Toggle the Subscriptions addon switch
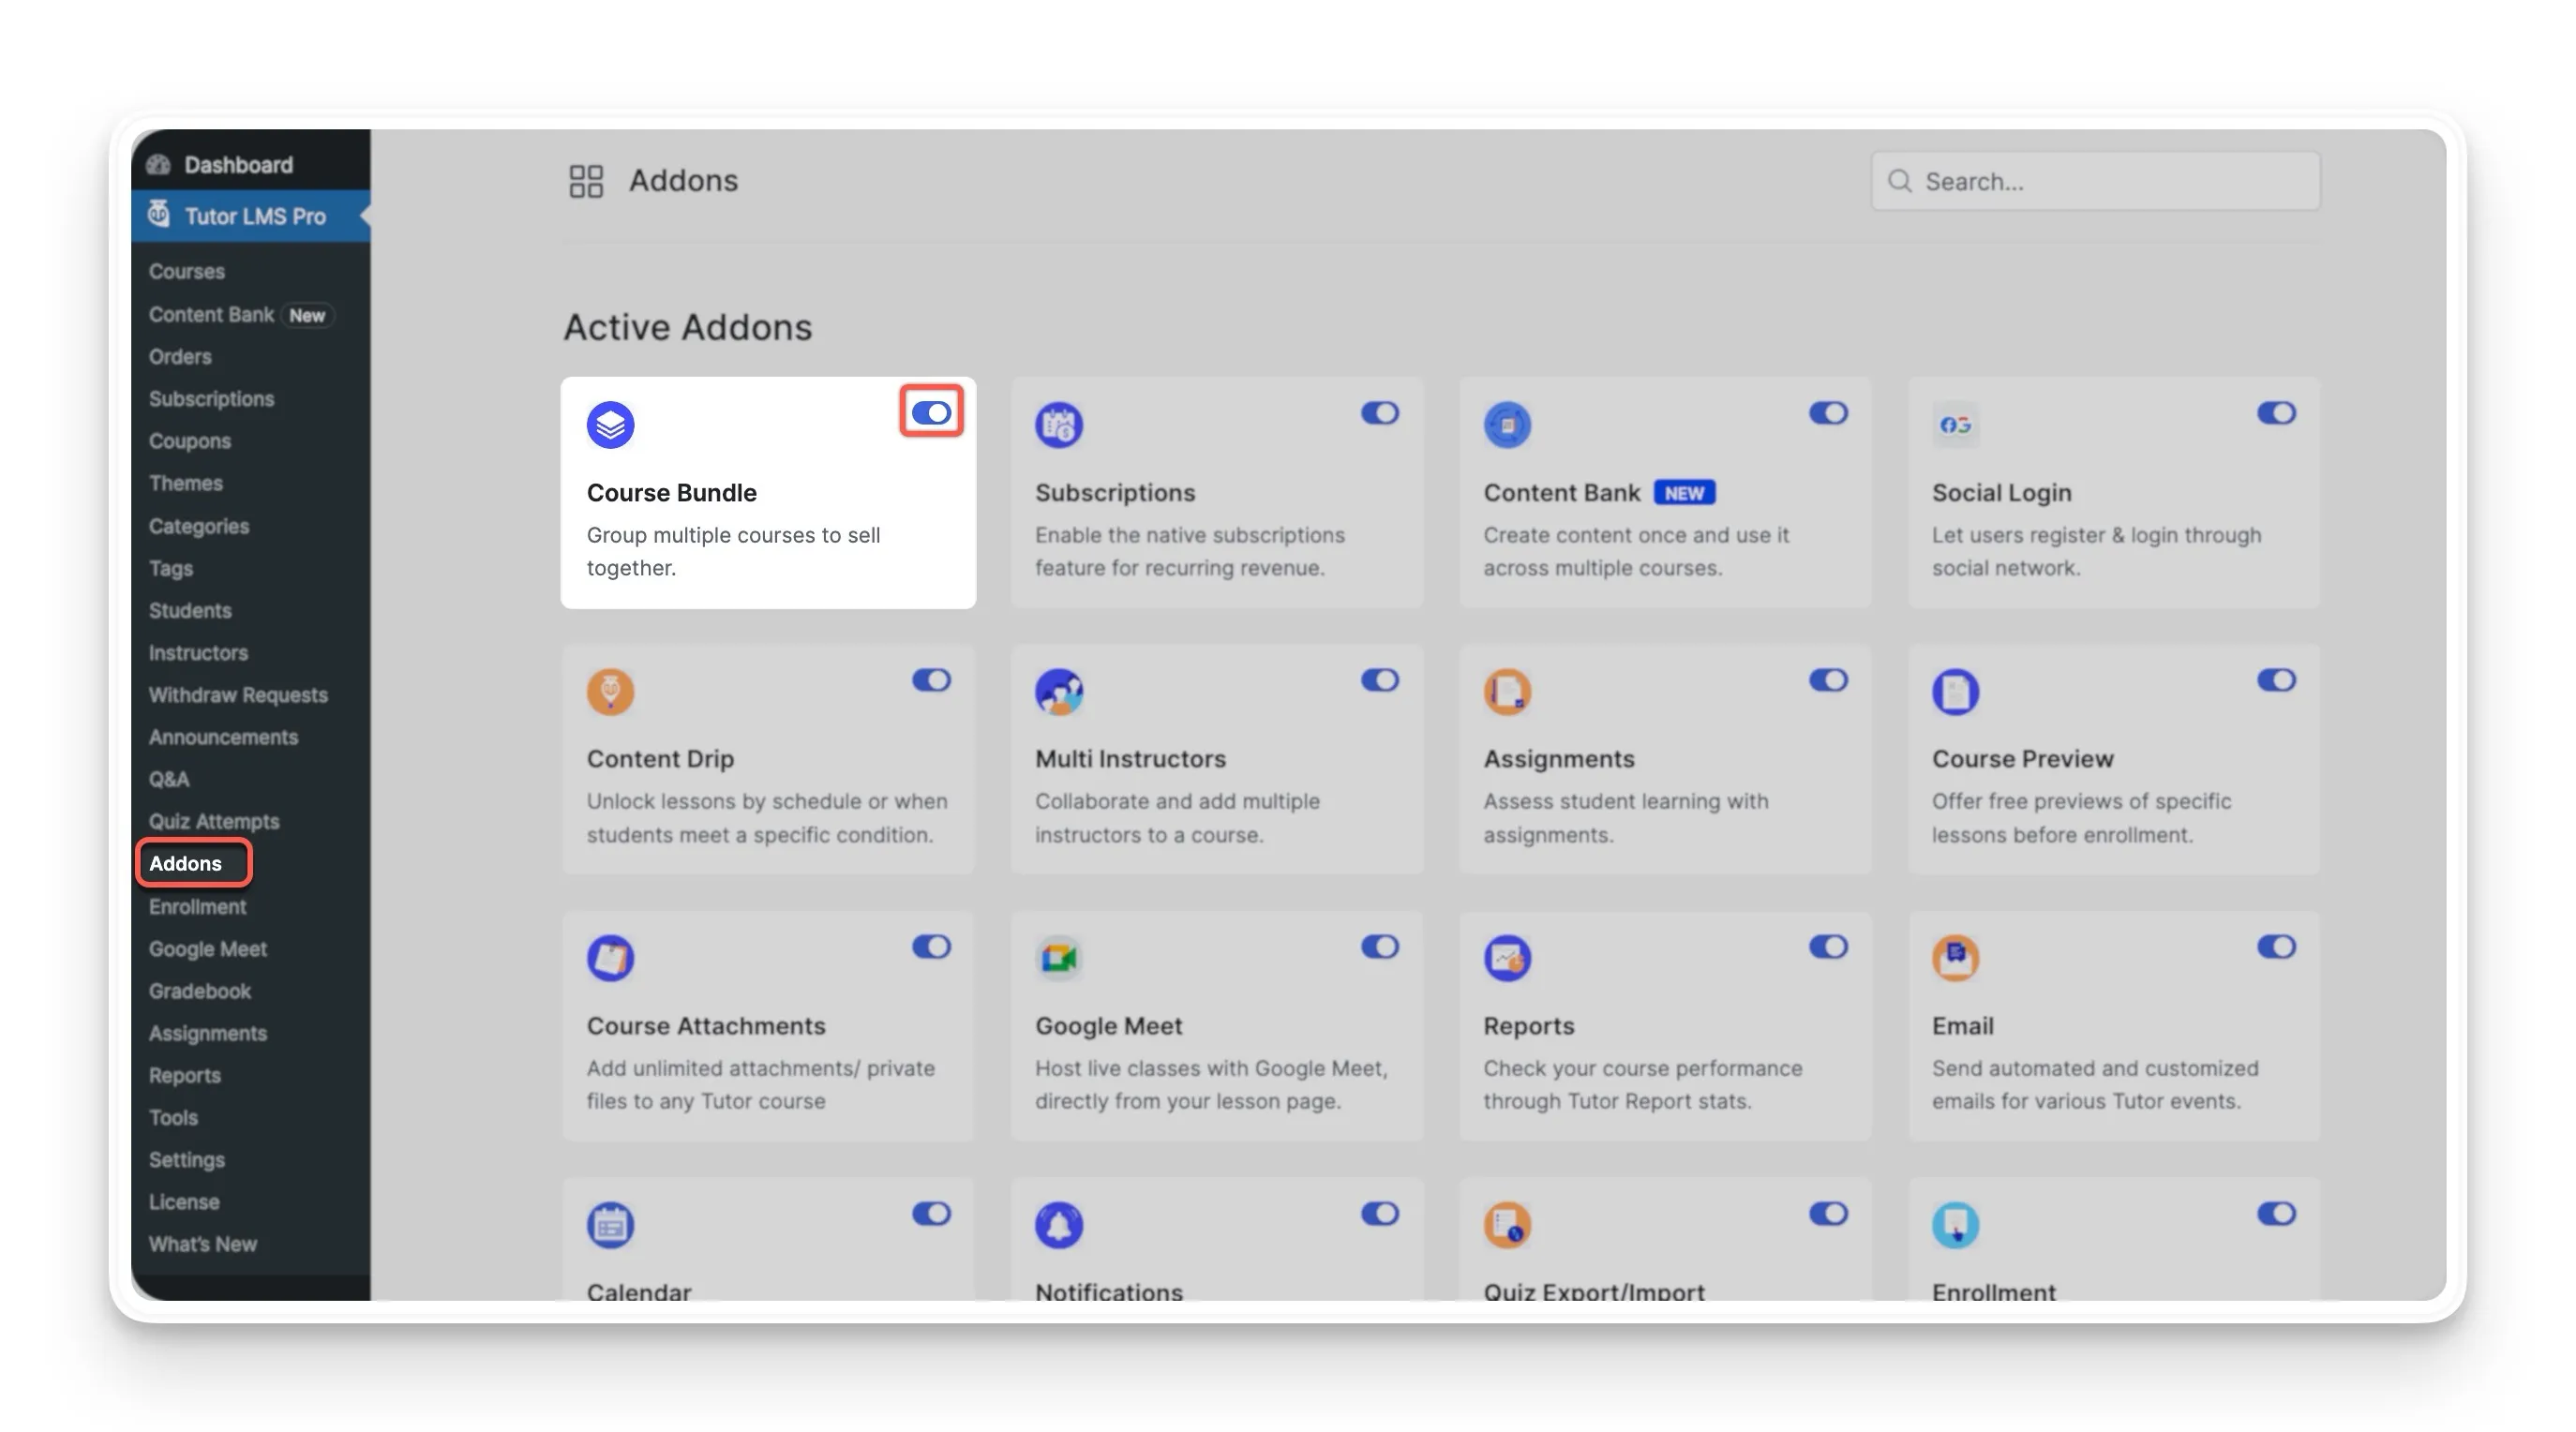2576x1432 pixels. tap(1379, 412)
